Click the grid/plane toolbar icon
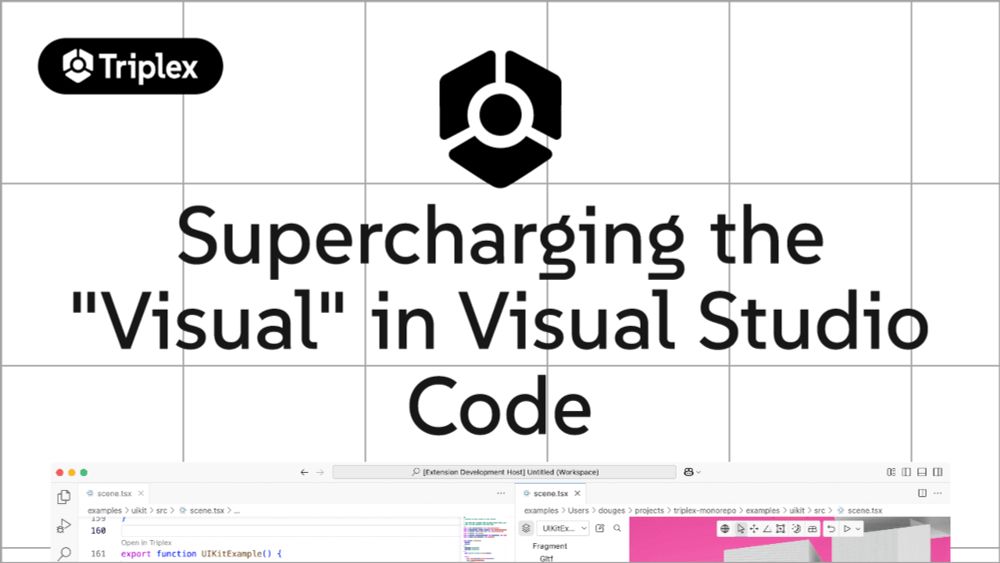This screenshot has width=1000, height=563. coord(812,529)
